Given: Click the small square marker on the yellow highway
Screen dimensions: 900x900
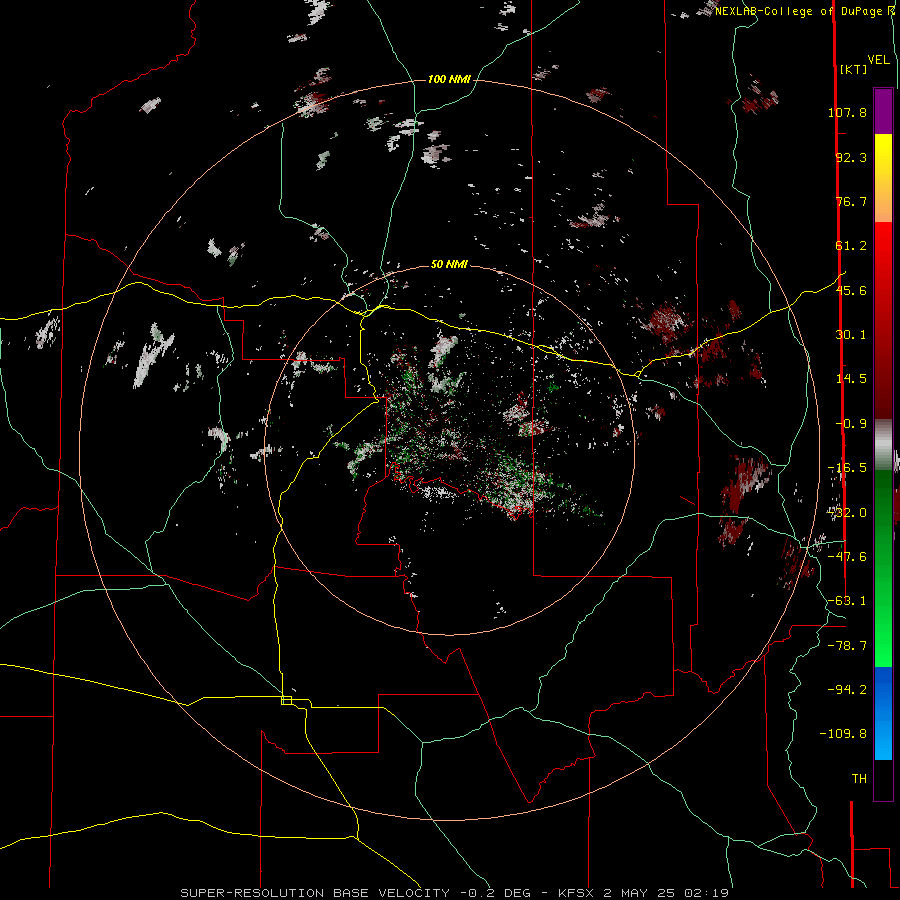Looking at the screenshot, I should (x=286, y=700).
